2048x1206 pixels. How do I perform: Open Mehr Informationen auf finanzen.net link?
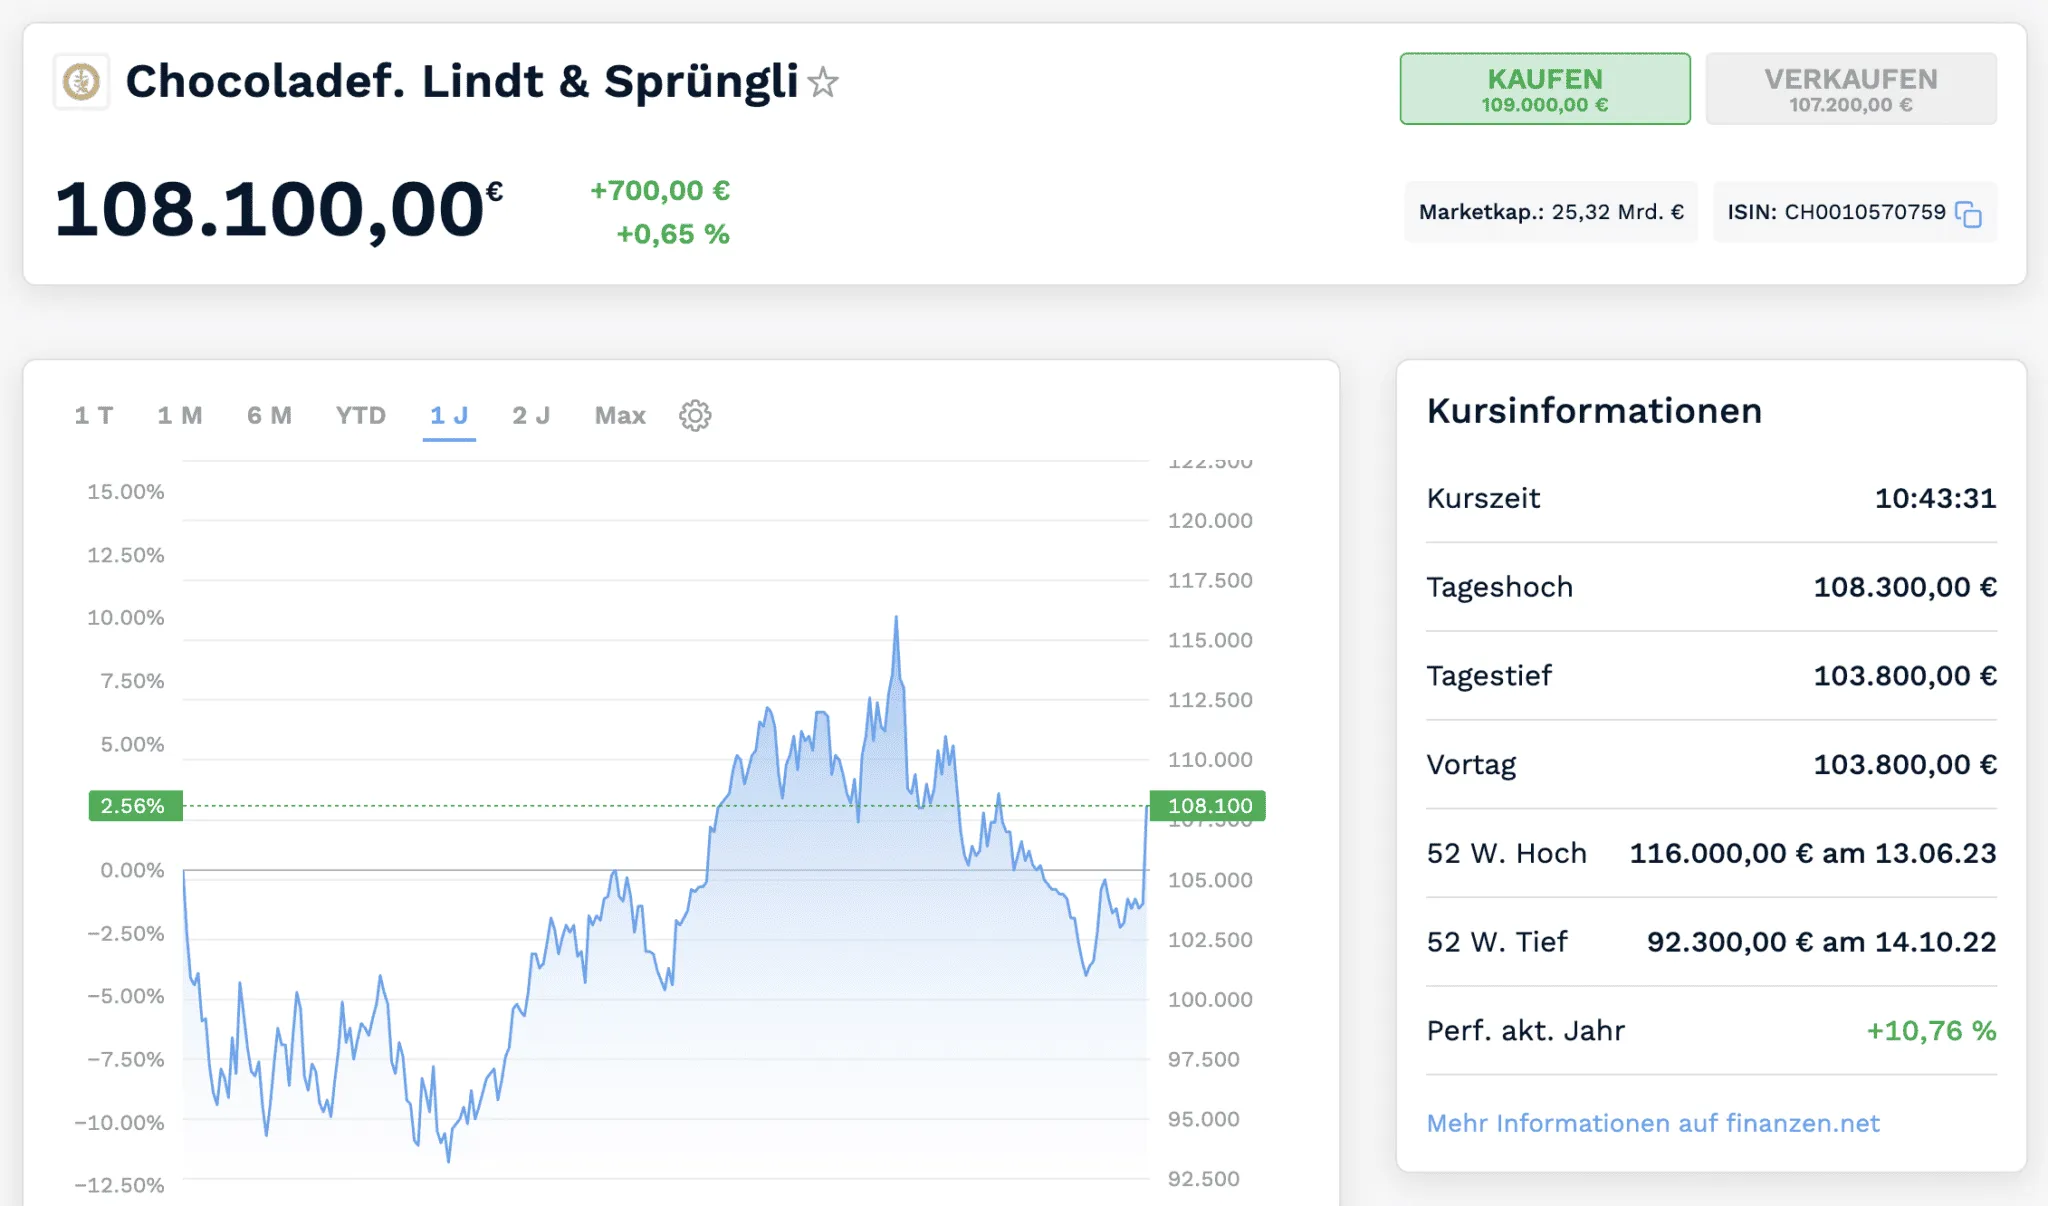(1653, 1123)
